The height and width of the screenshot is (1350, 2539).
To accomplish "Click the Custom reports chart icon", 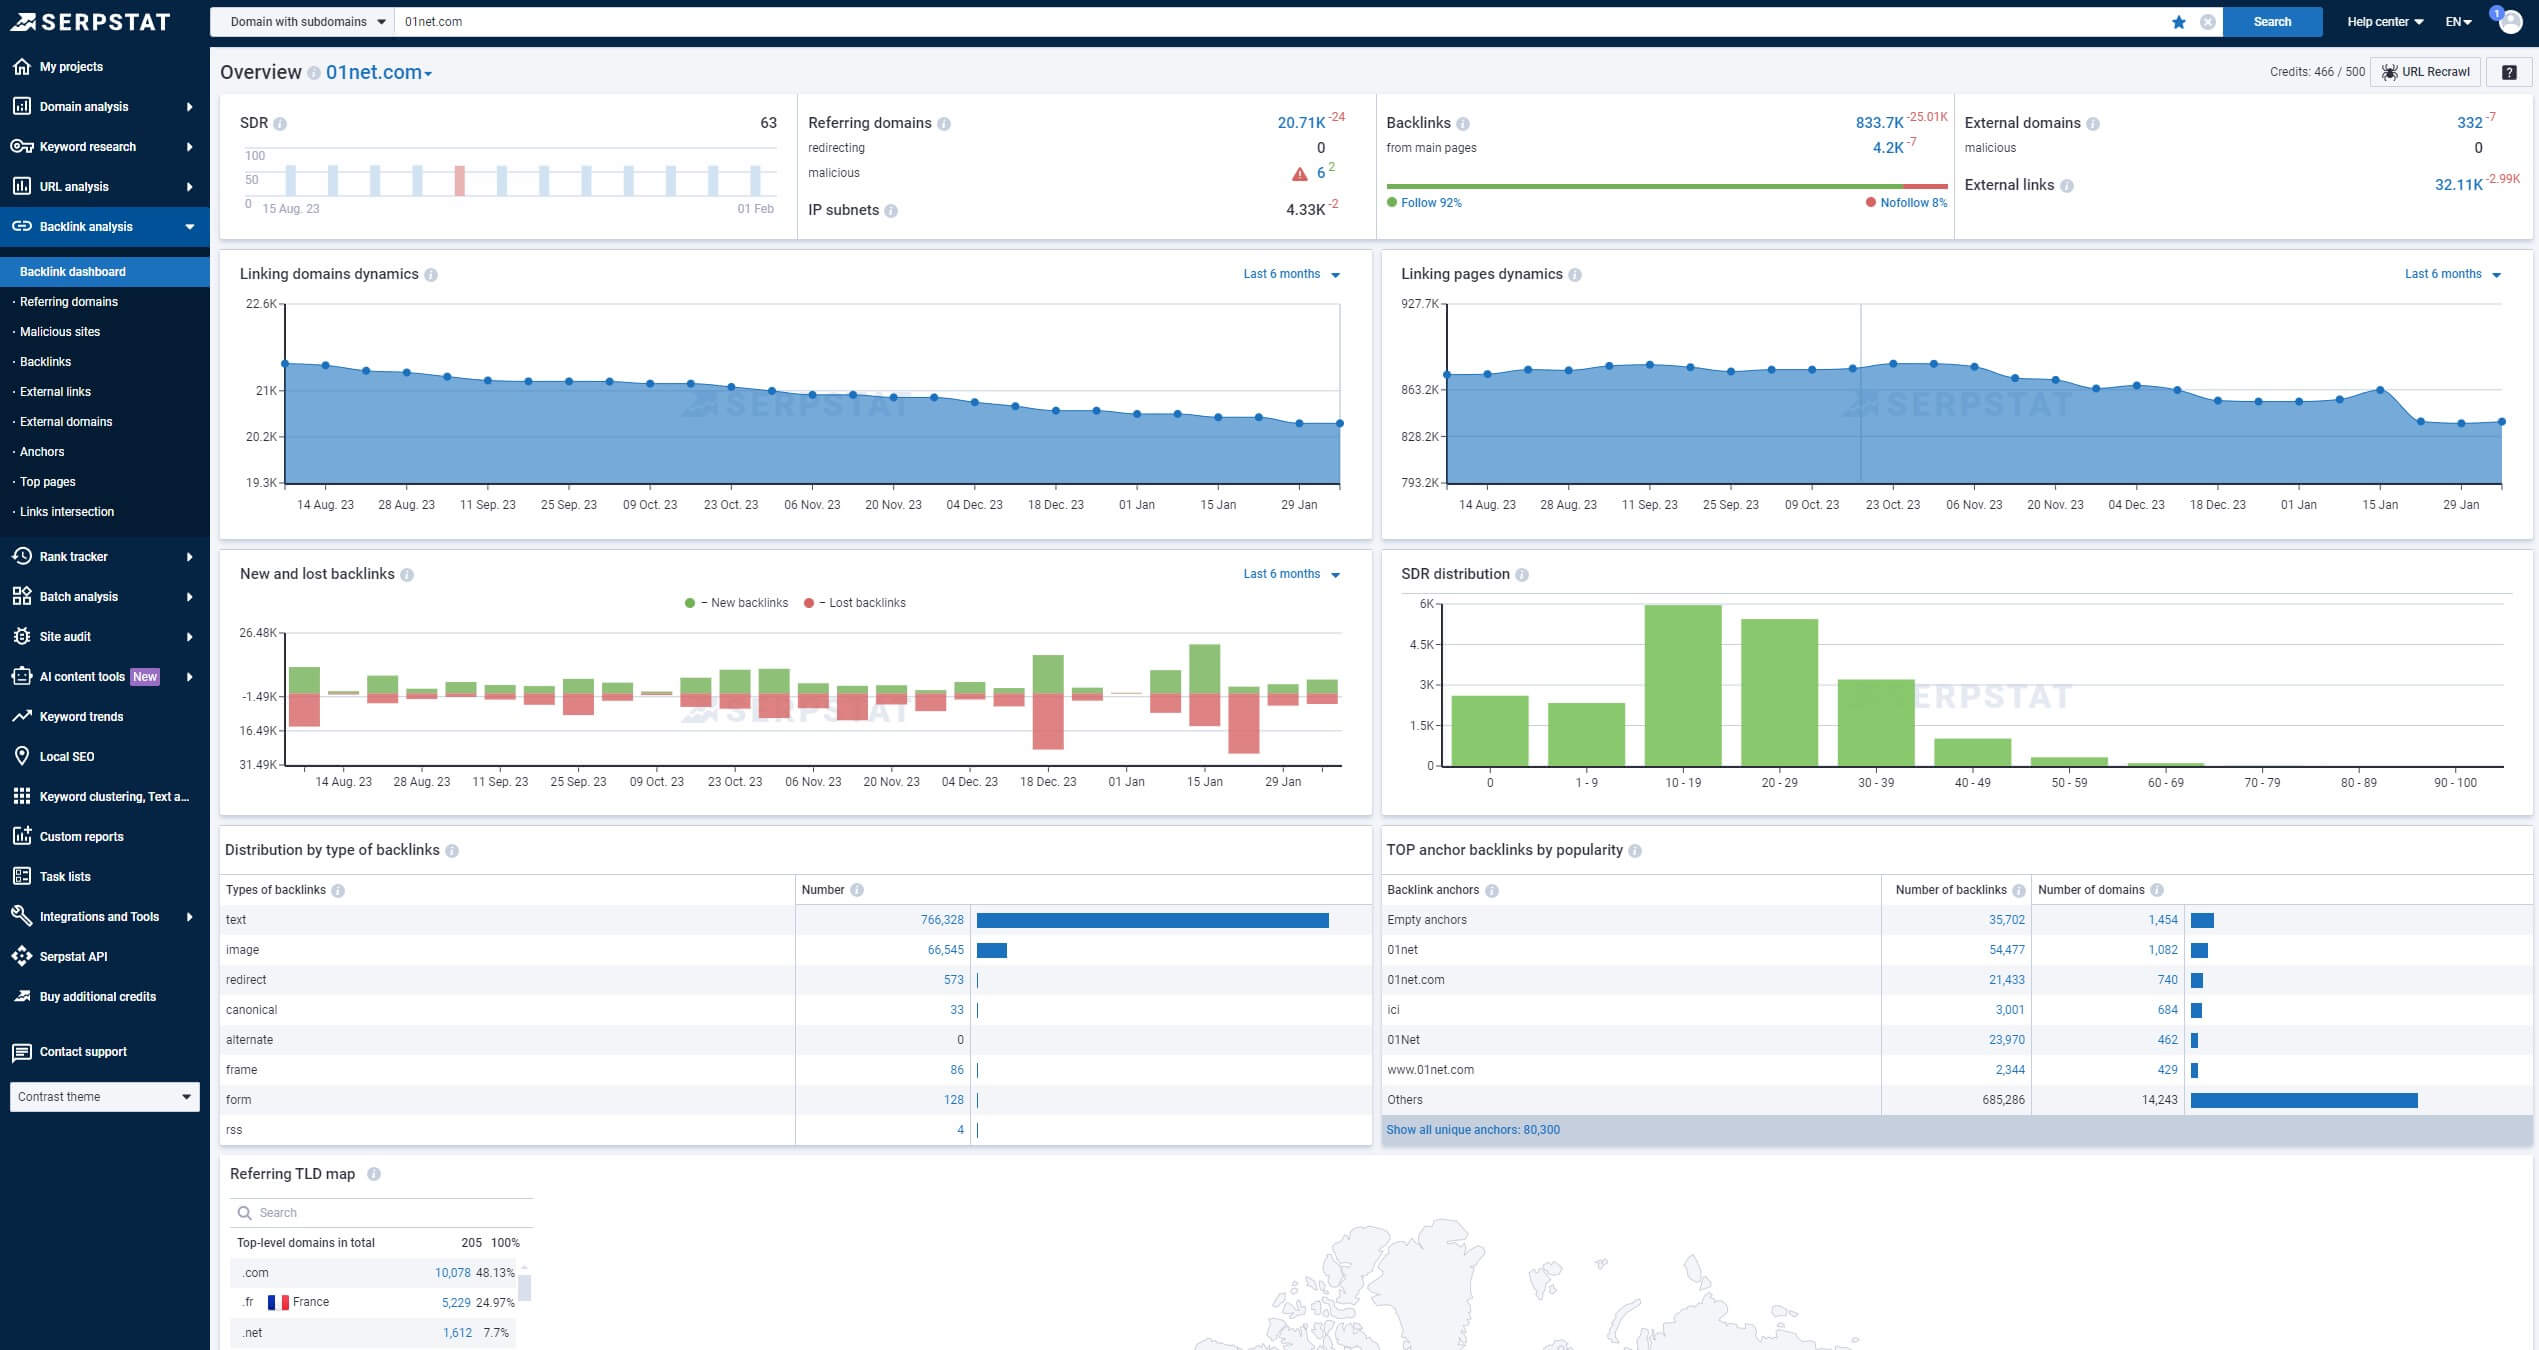I will 21,836.
